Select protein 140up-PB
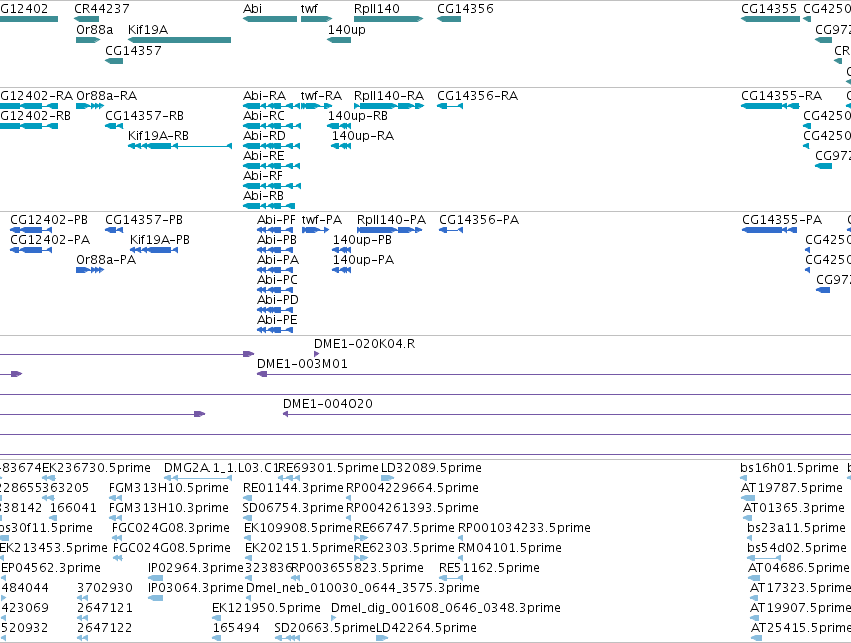The height and width of the screenshot is (643, 851). tap(363, 240)
